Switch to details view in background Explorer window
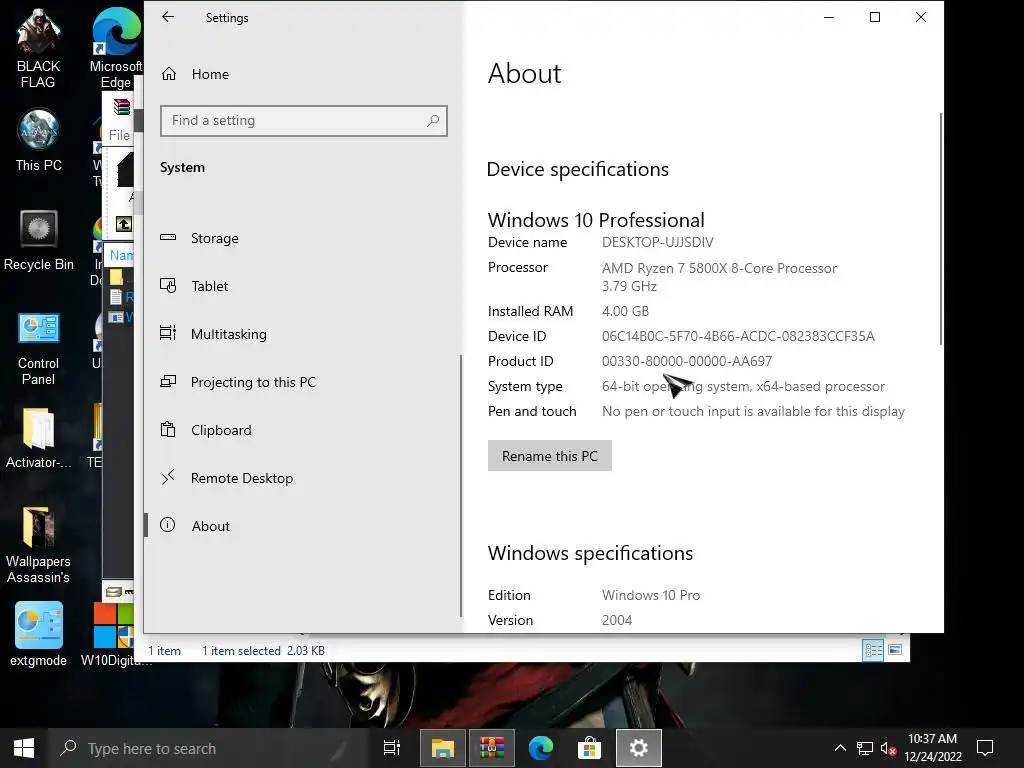 [x=873, y=650]
